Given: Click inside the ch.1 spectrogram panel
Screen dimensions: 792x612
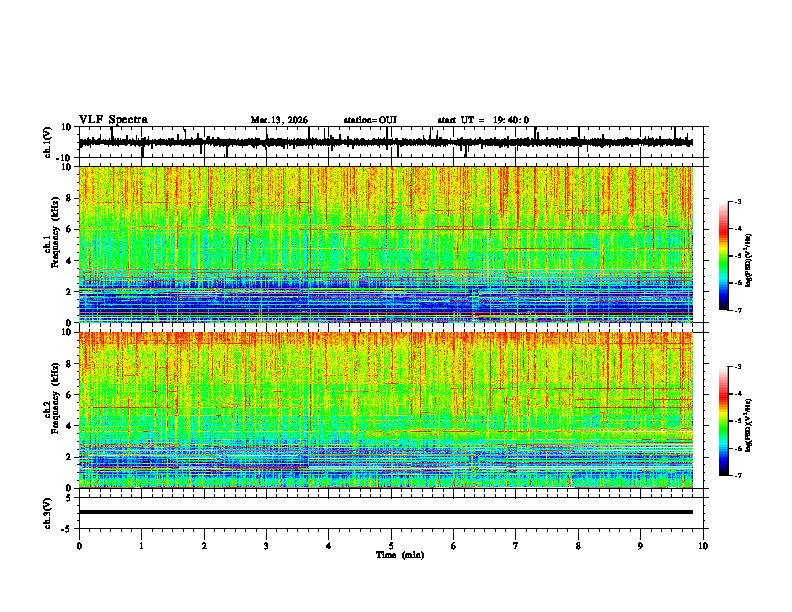Looking at the screenshot, I should [385, 244].
